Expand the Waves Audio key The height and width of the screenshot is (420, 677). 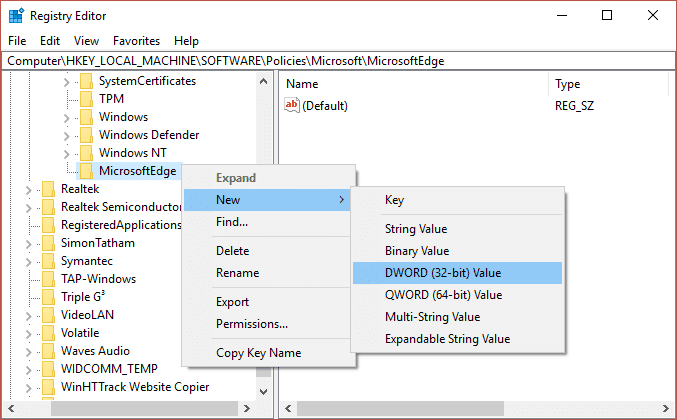[28, 351]
